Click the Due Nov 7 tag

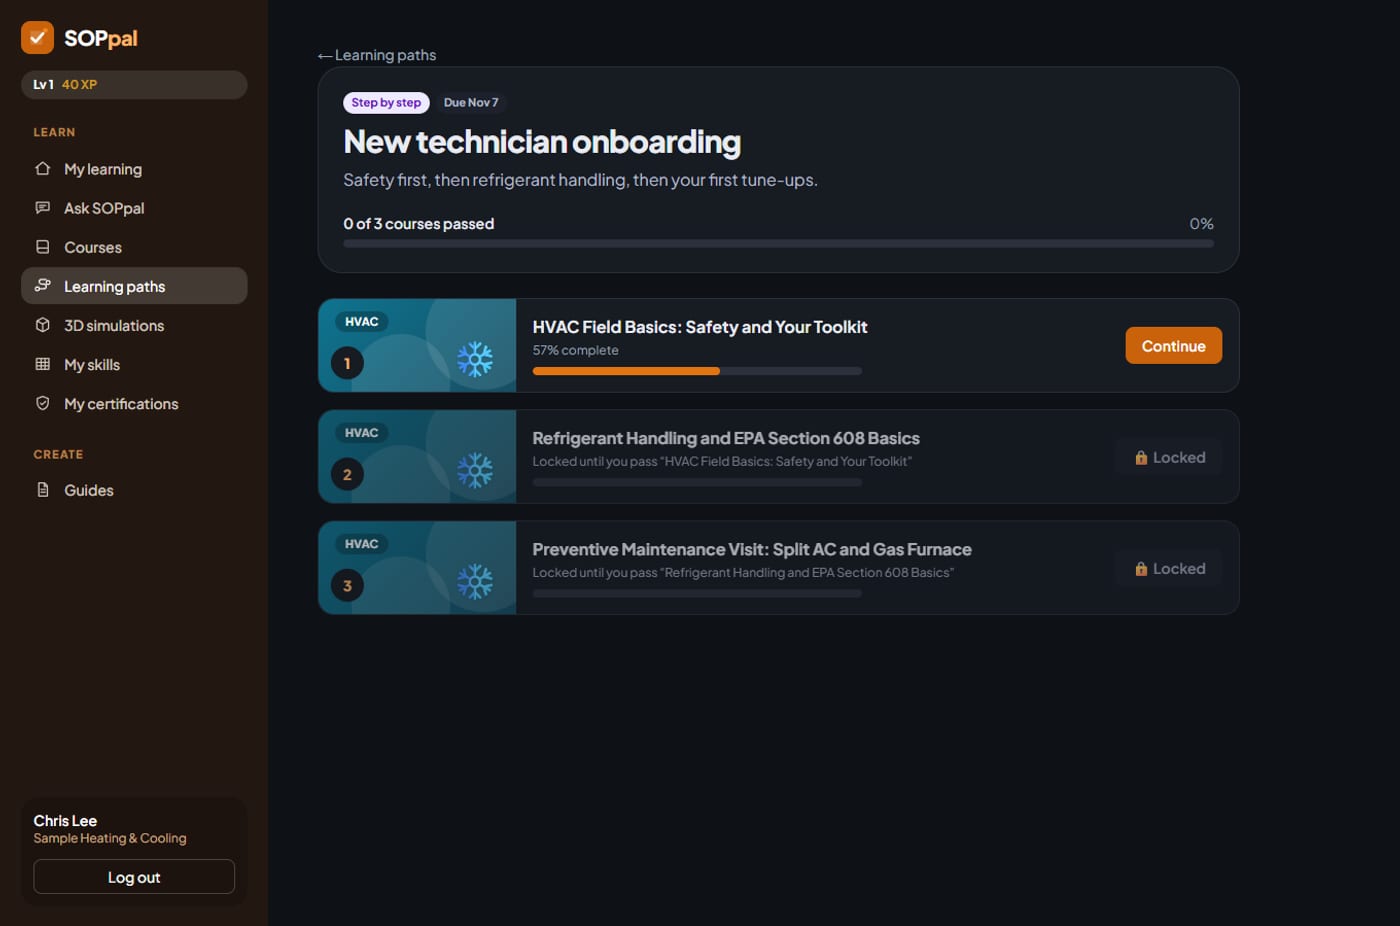[471, 102]
